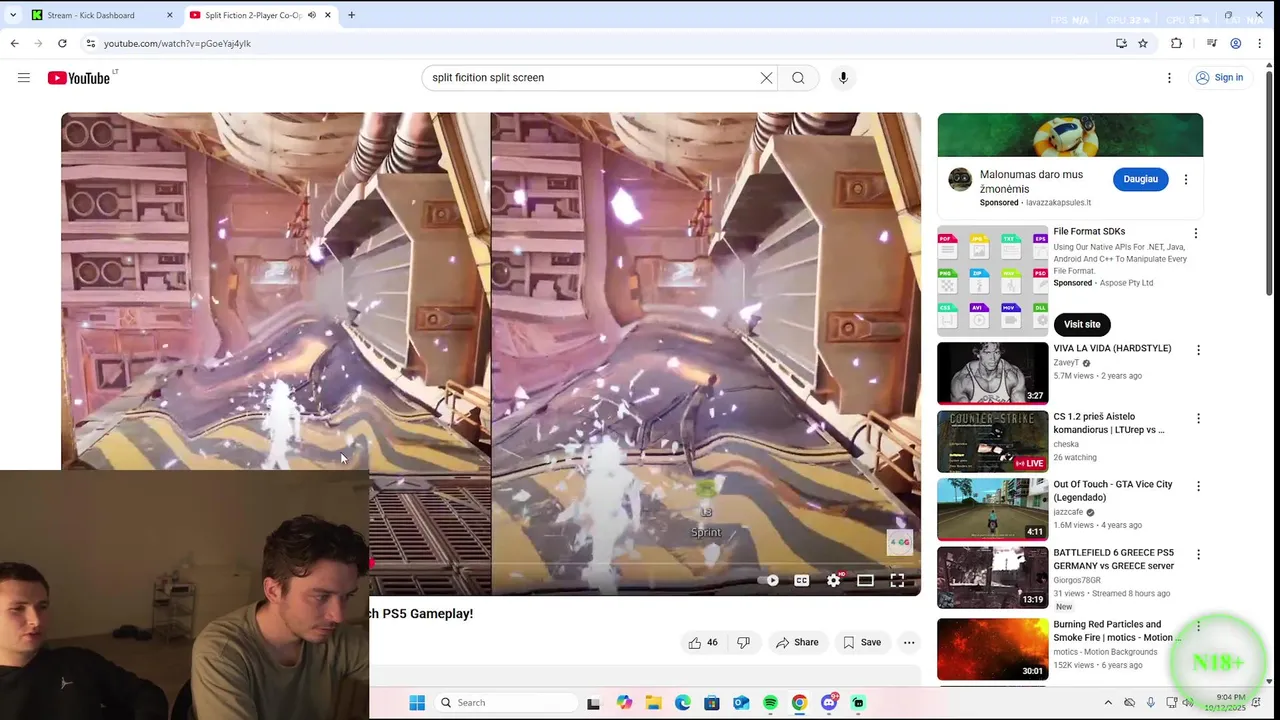This screenshot has height=720, width=1280.
Task: Open menu for BATTLEFIELD 6 video
Action: (1198, 554)
